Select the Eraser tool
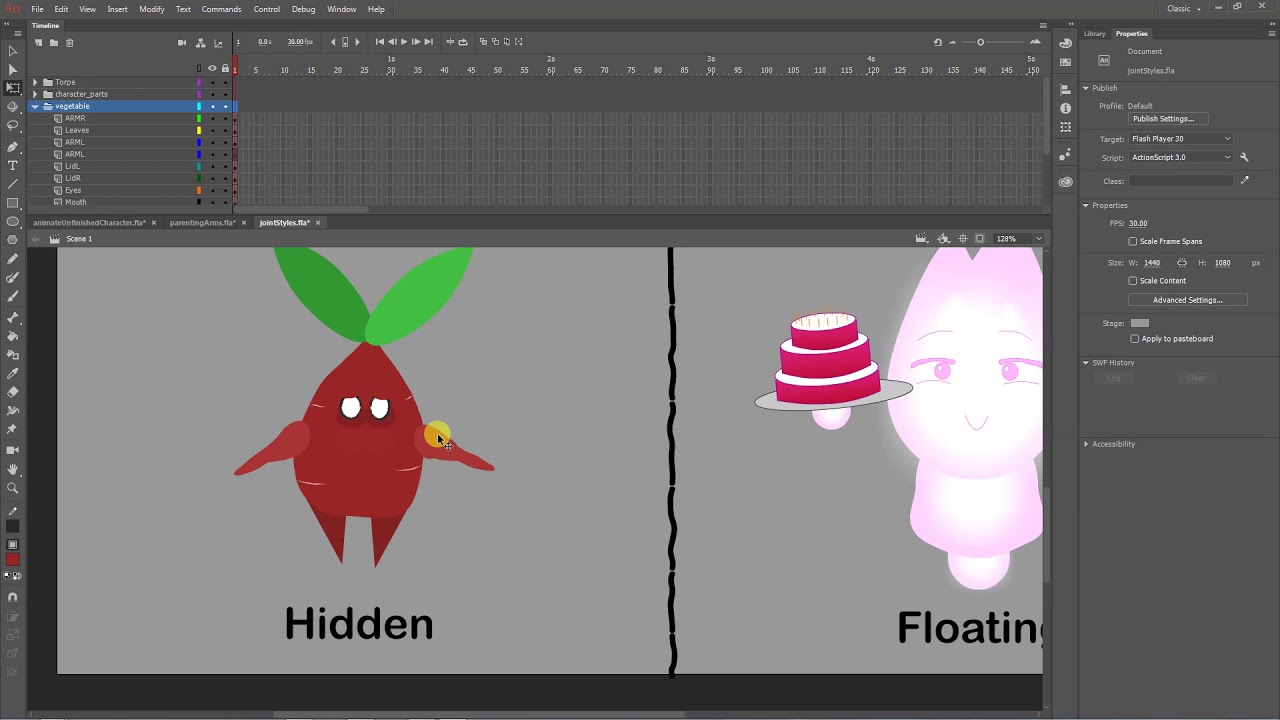The height and width of the screenshot is (720, 1280). click(x=12, y=392)
